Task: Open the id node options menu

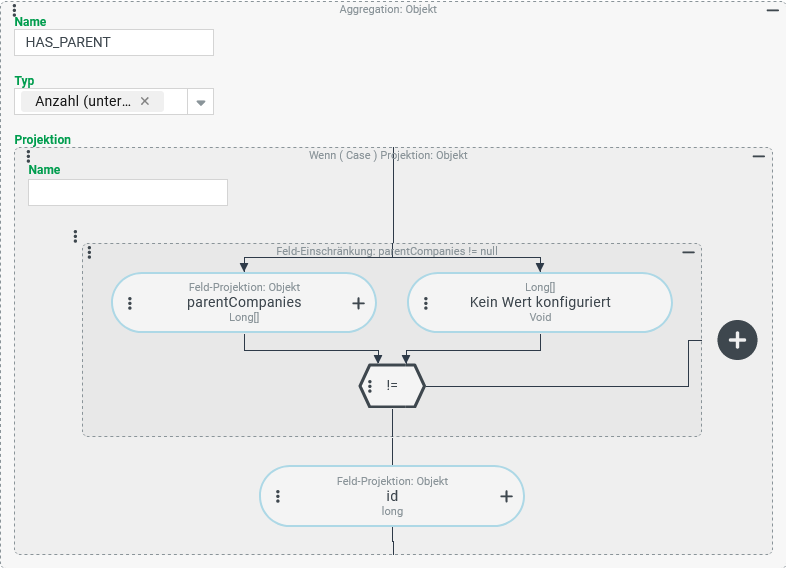Action: click(x=278, y=496)
